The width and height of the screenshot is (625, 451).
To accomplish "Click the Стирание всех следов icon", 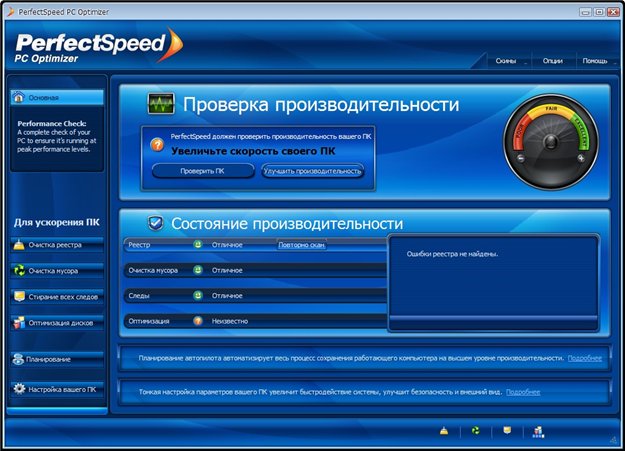I will click(x=19, y=296).
